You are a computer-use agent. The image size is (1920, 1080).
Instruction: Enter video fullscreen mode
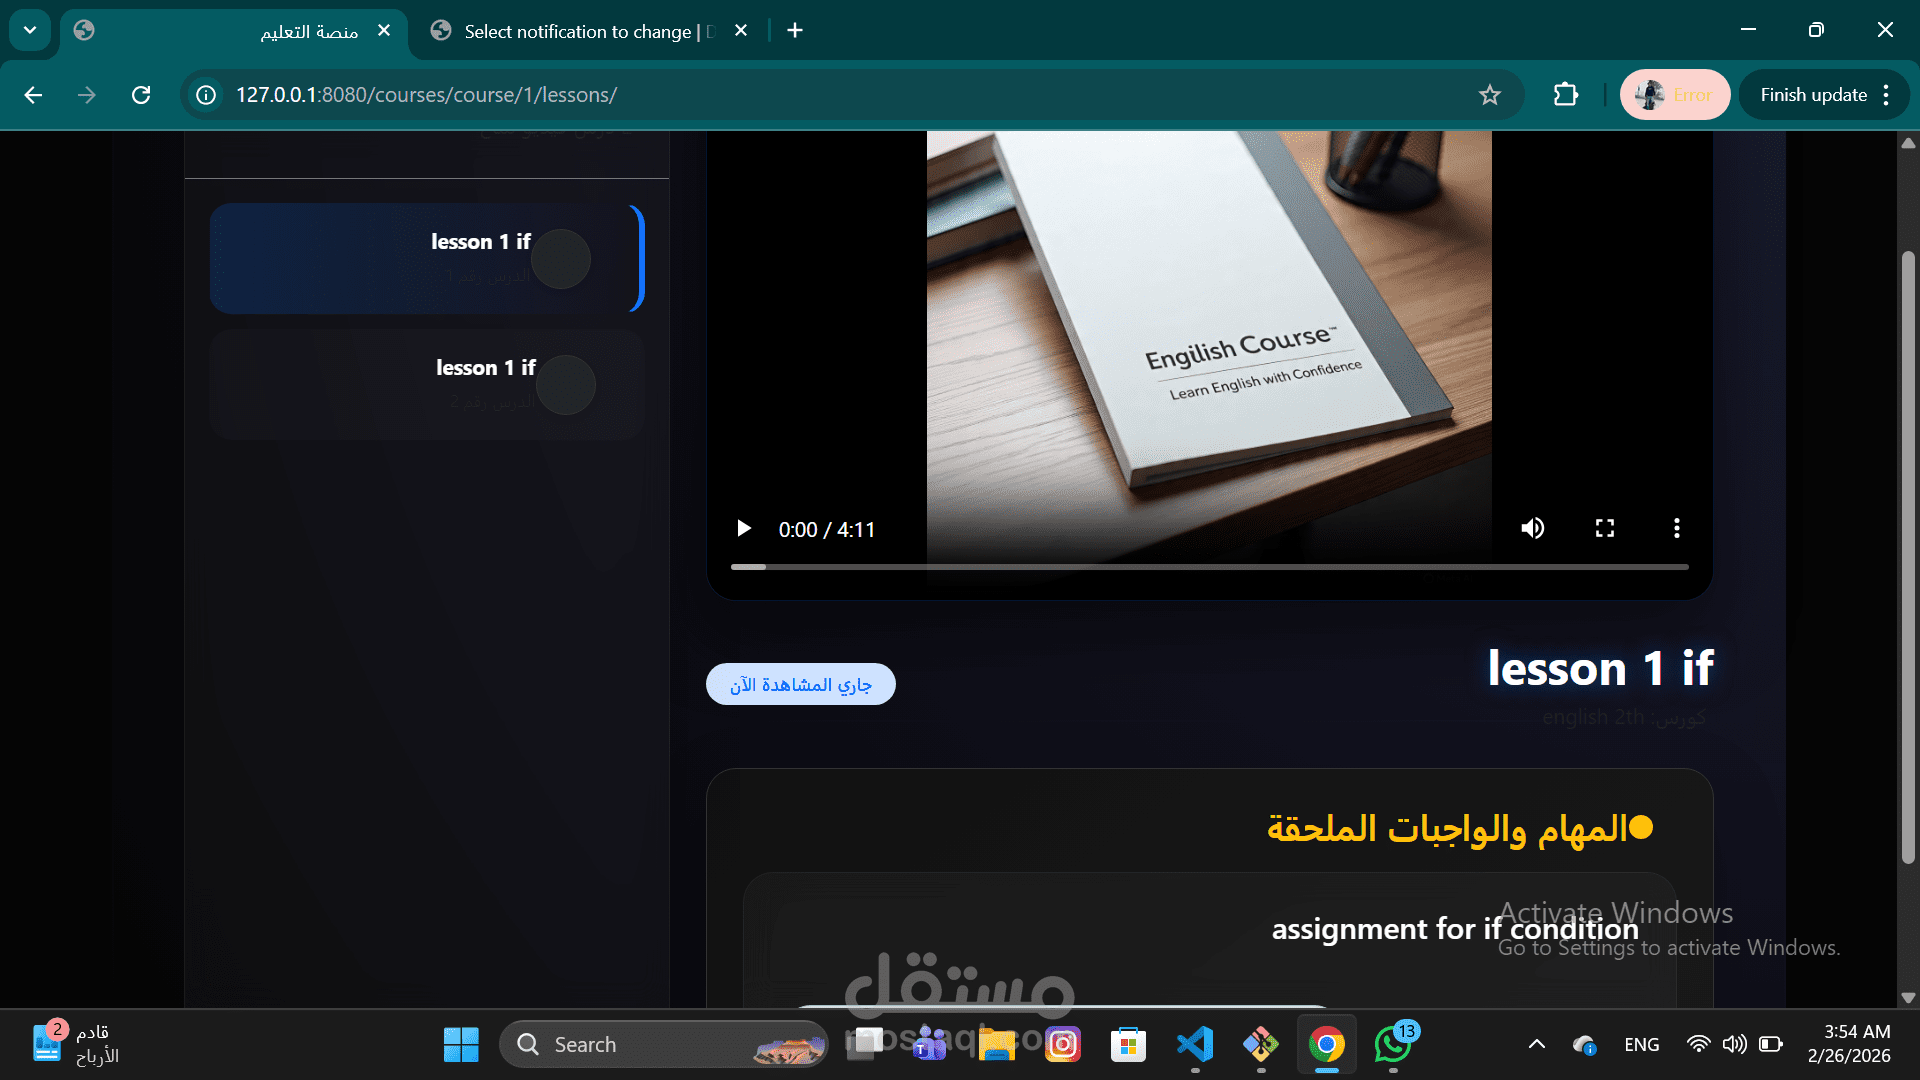tap(1605, 528)
